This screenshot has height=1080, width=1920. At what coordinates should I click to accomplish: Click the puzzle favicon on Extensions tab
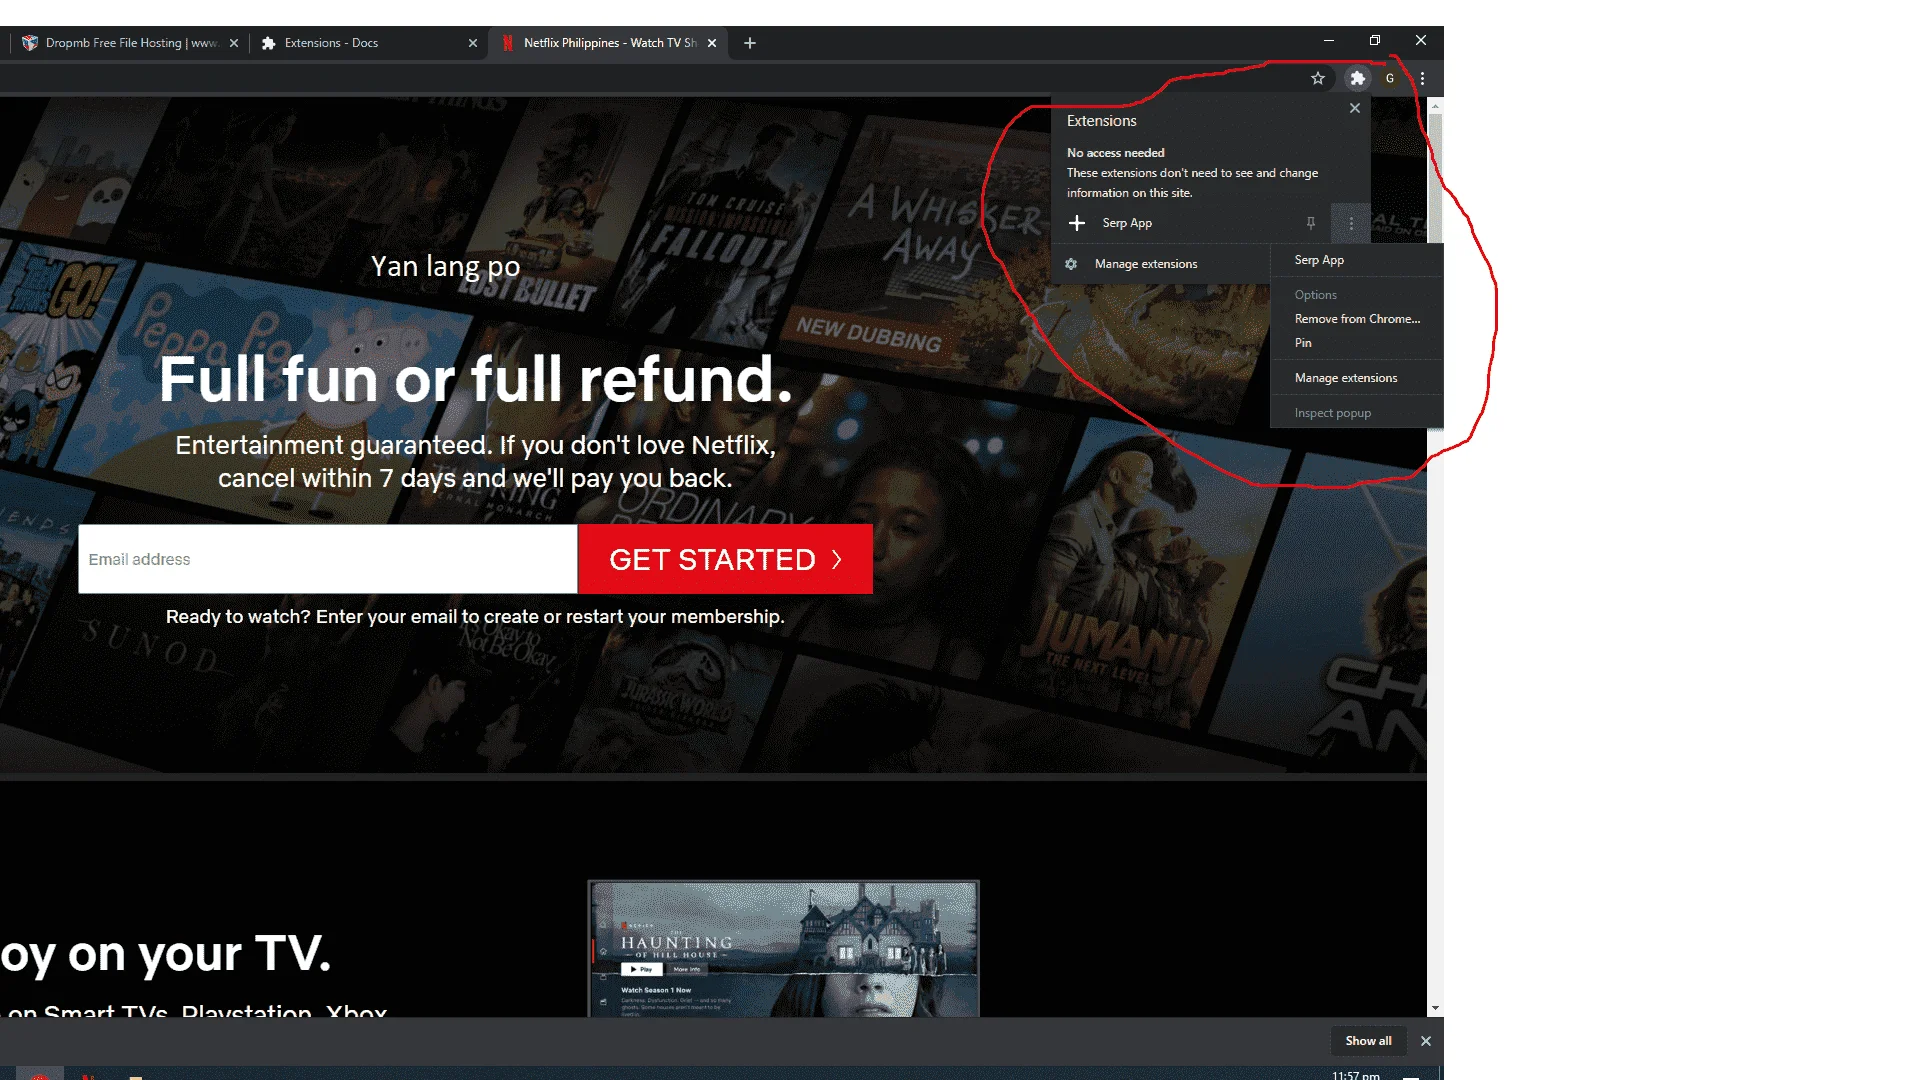268,43
